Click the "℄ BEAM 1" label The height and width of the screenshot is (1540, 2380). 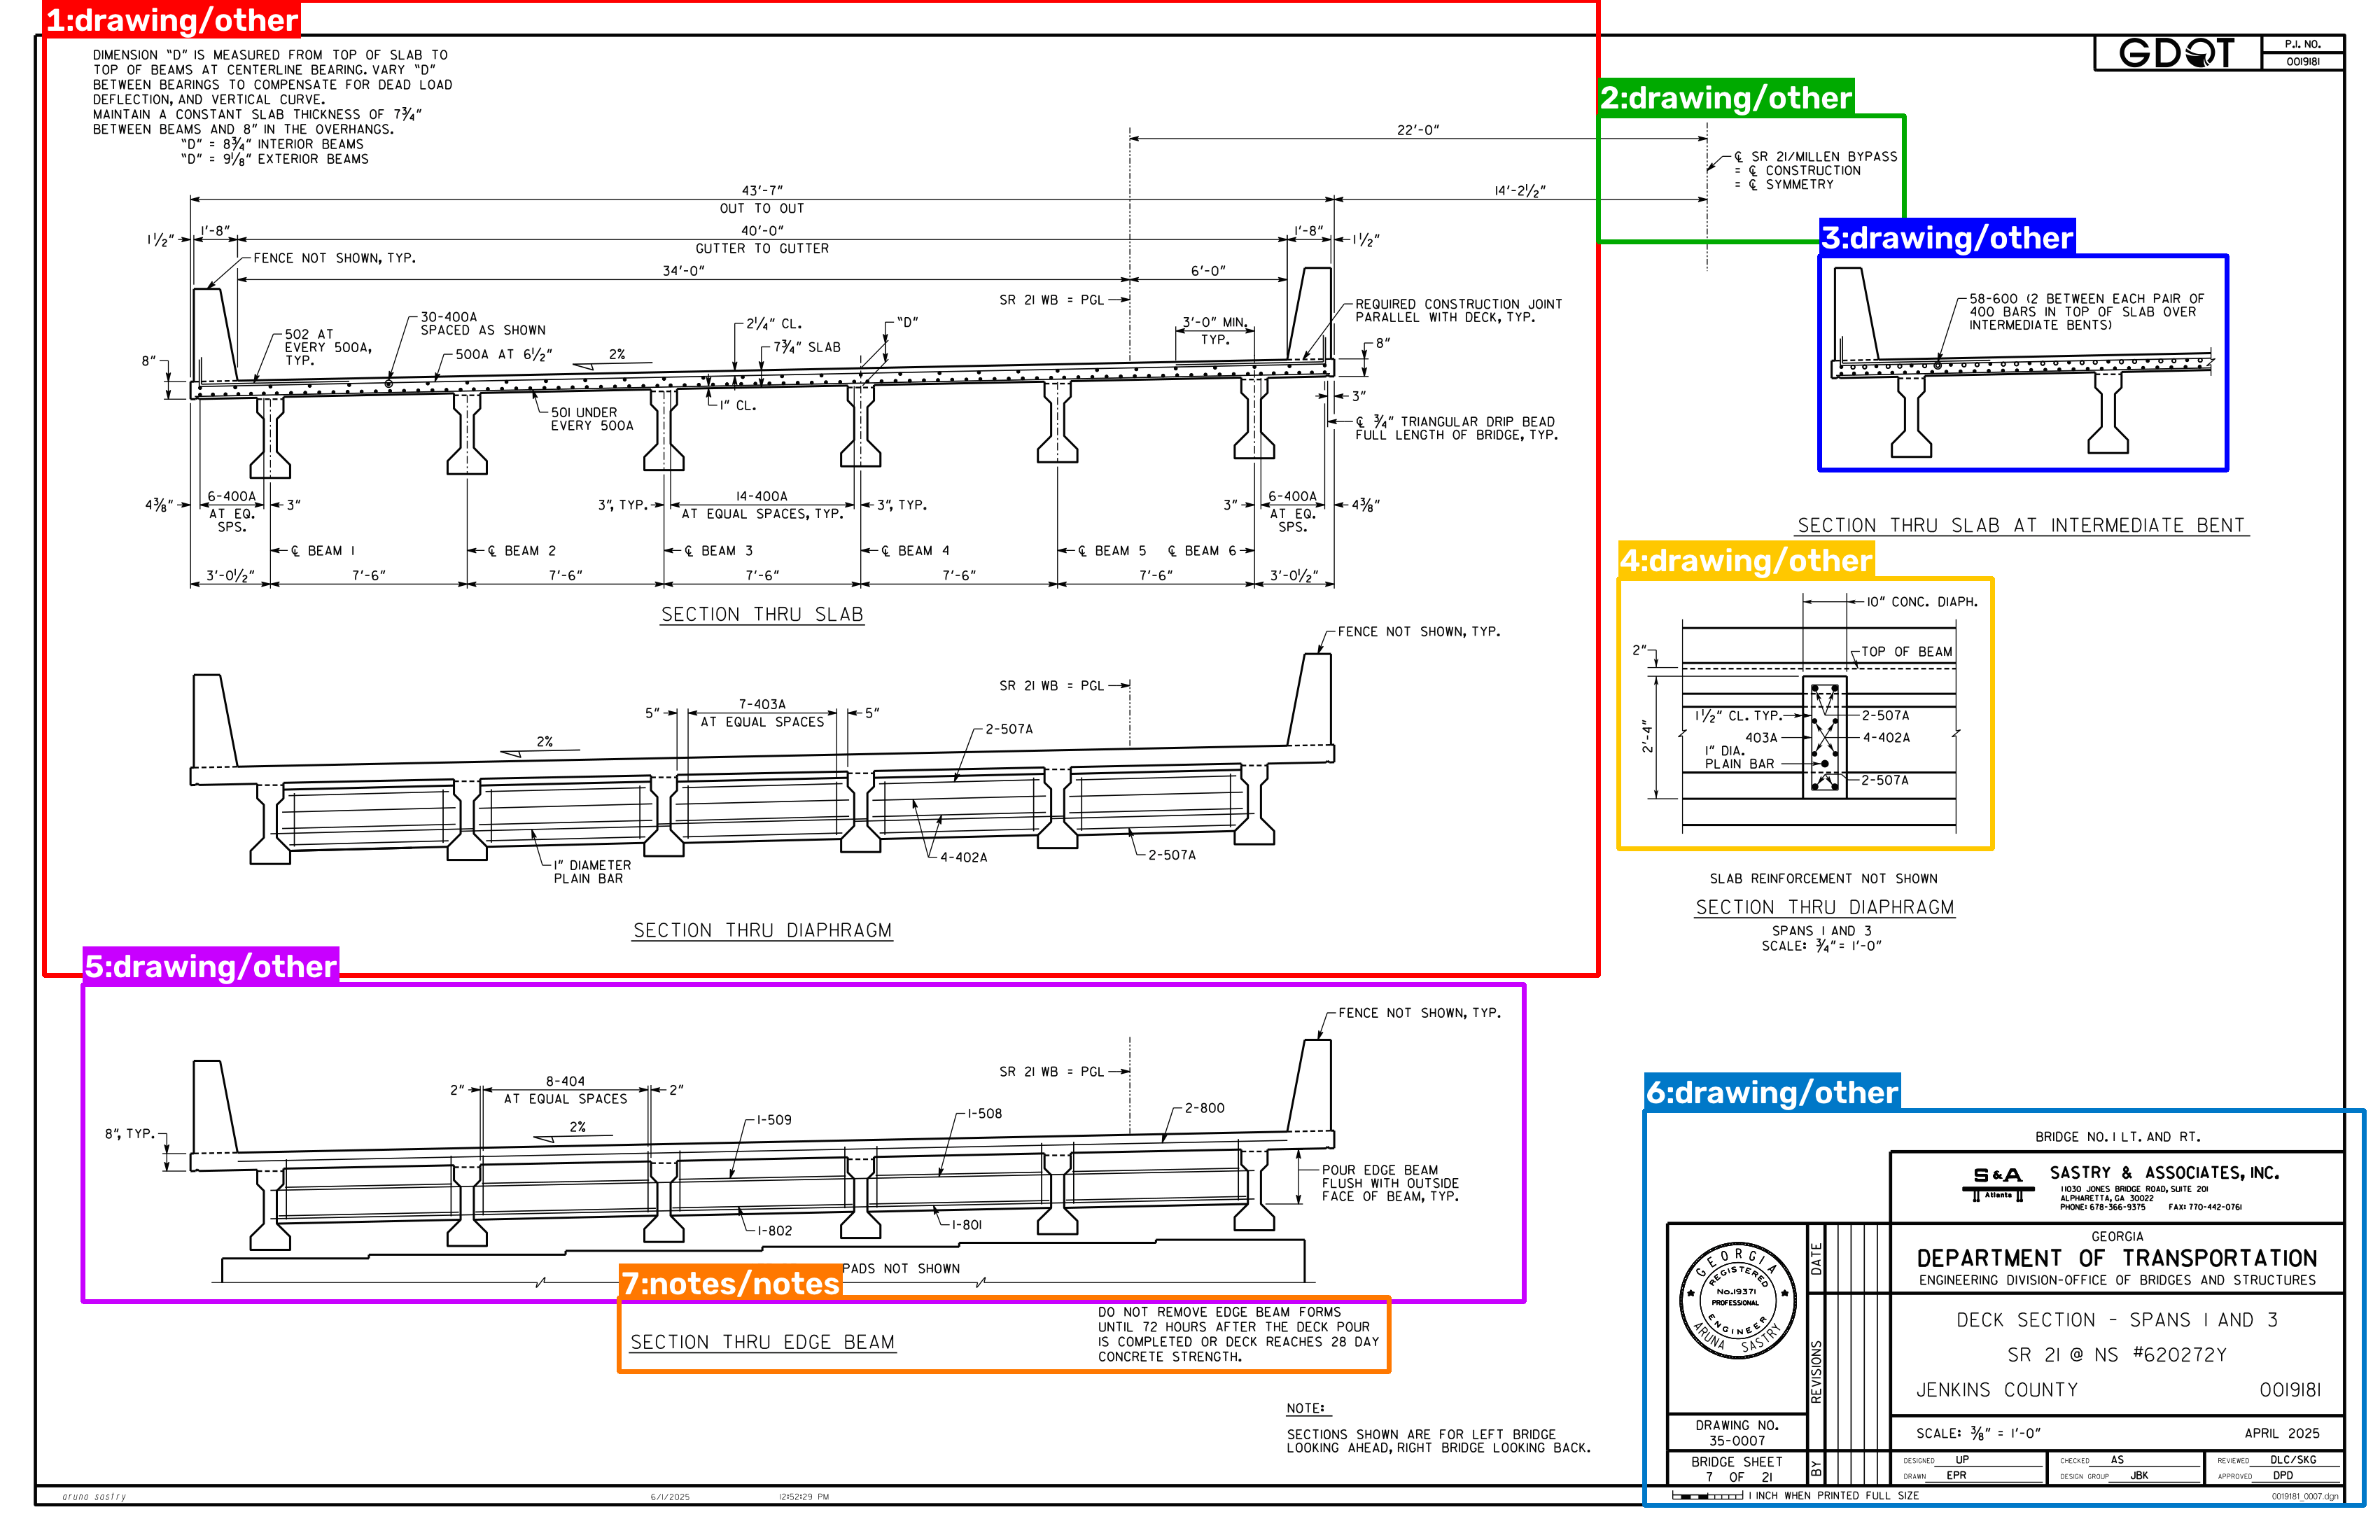tap(323, 551)
